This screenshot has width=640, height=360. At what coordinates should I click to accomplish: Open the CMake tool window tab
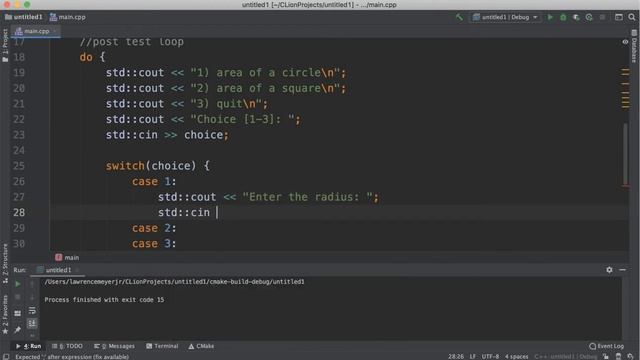tap(201, 346)
